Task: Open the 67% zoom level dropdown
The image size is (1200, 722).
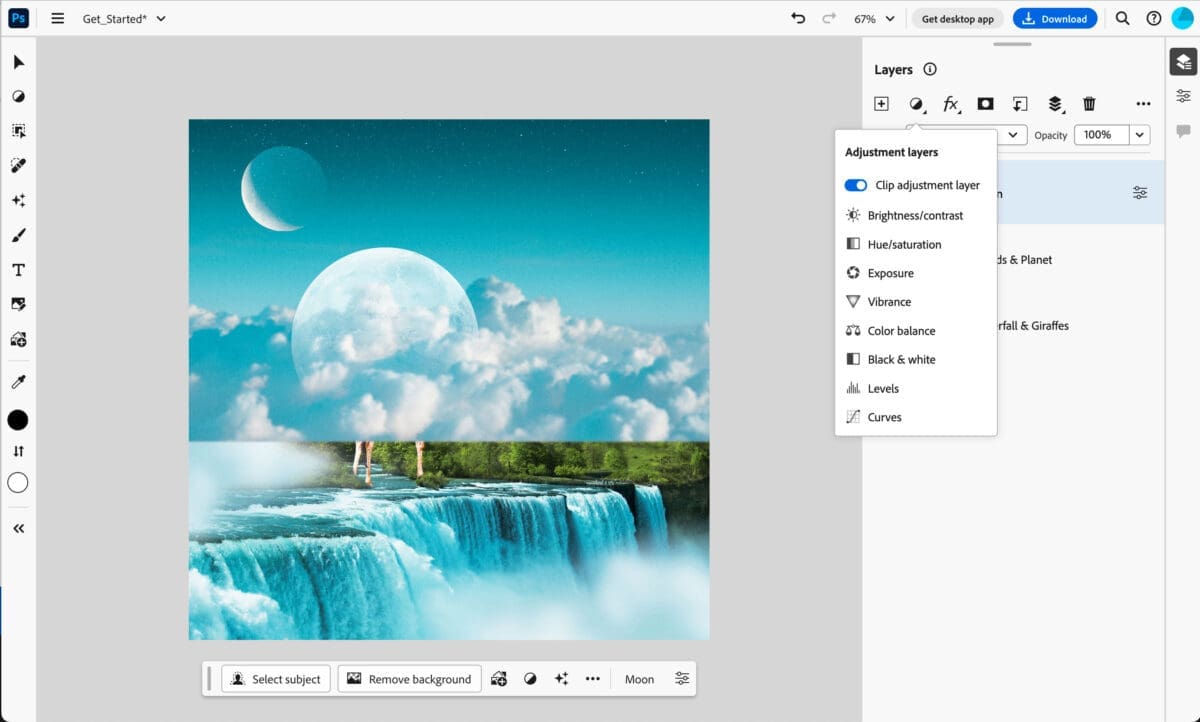Action: 876,19
